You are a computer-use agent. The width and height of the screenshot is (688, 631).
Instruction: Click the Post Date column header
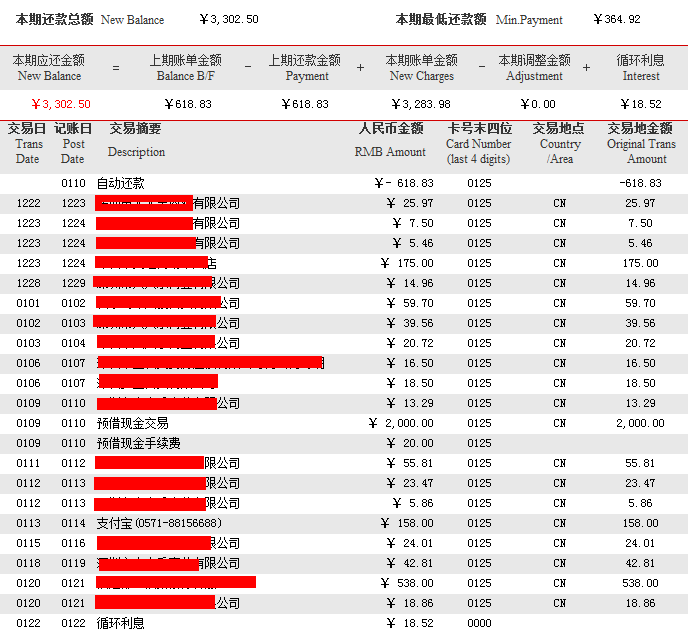(73, 143)
